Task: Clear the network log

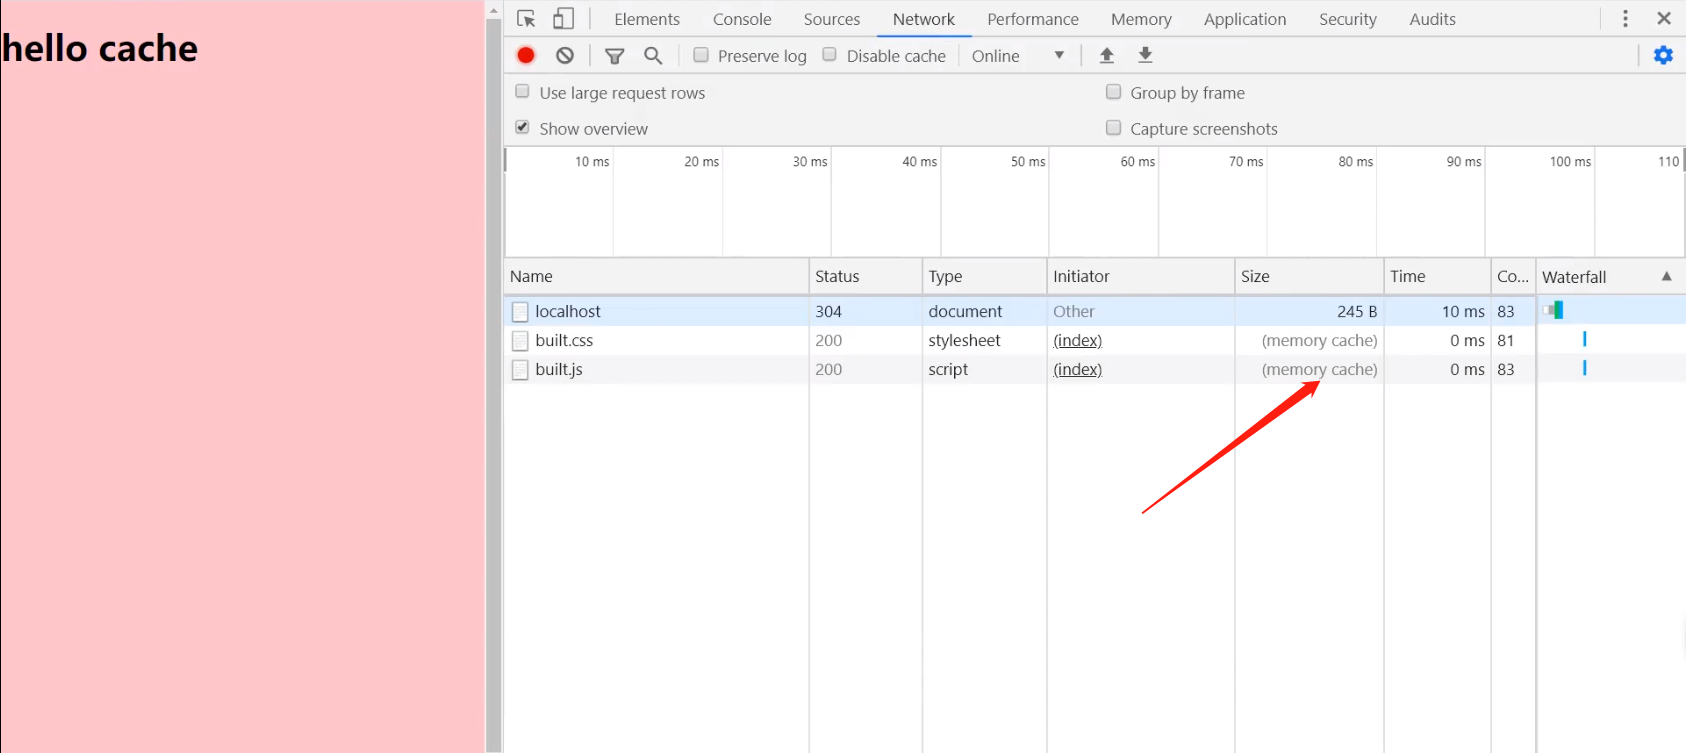Action: (x=565, y=56)
